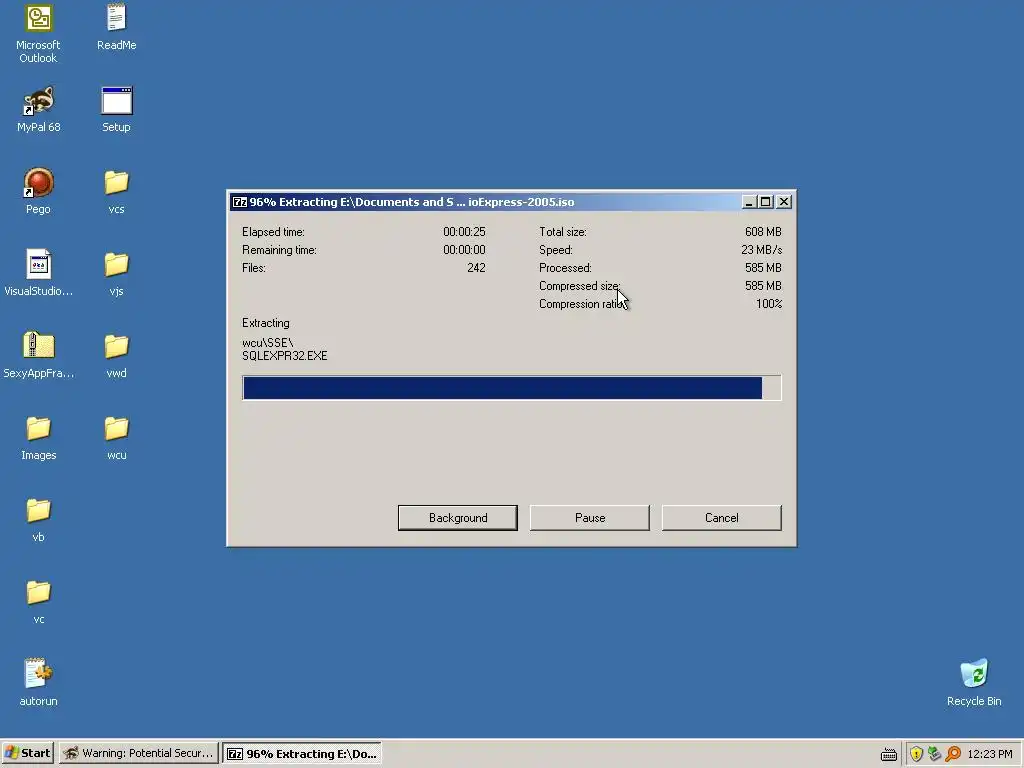
Task: Select the Recycle Bin icon
Action: pyautogui.click(x=974, y=673)
